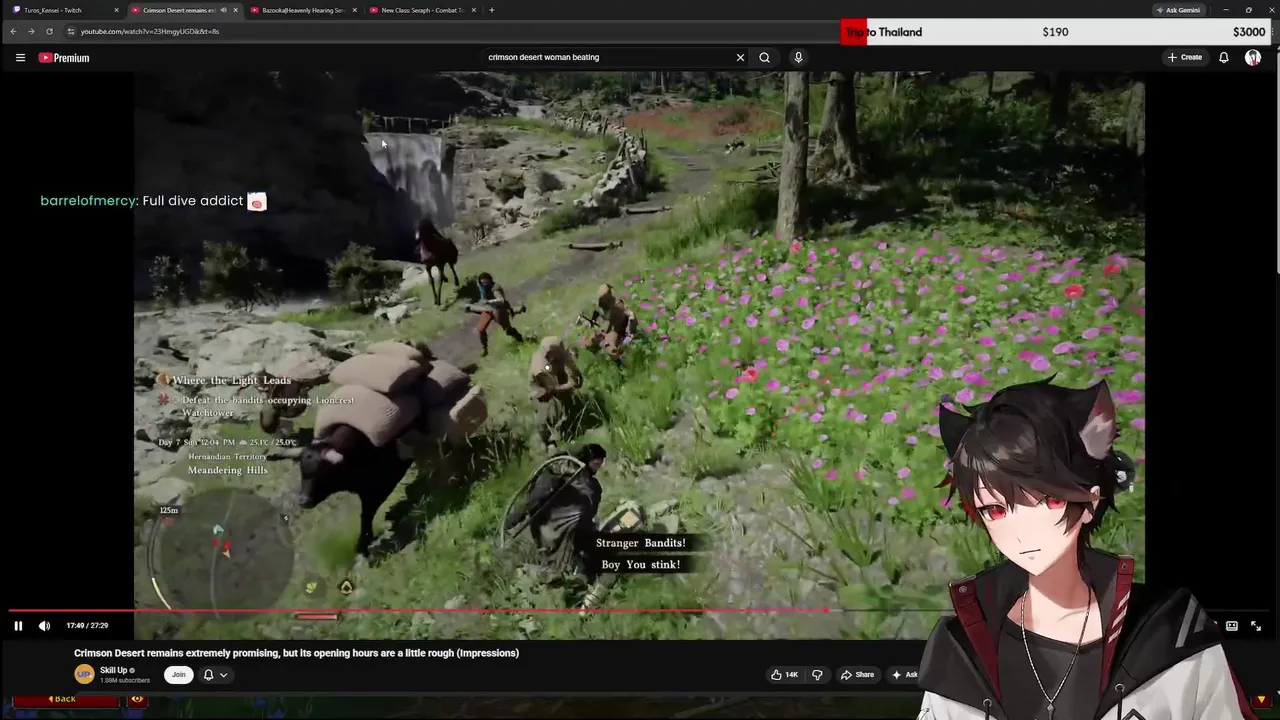
Task: Go back in browser history
Action: [13, 31]
